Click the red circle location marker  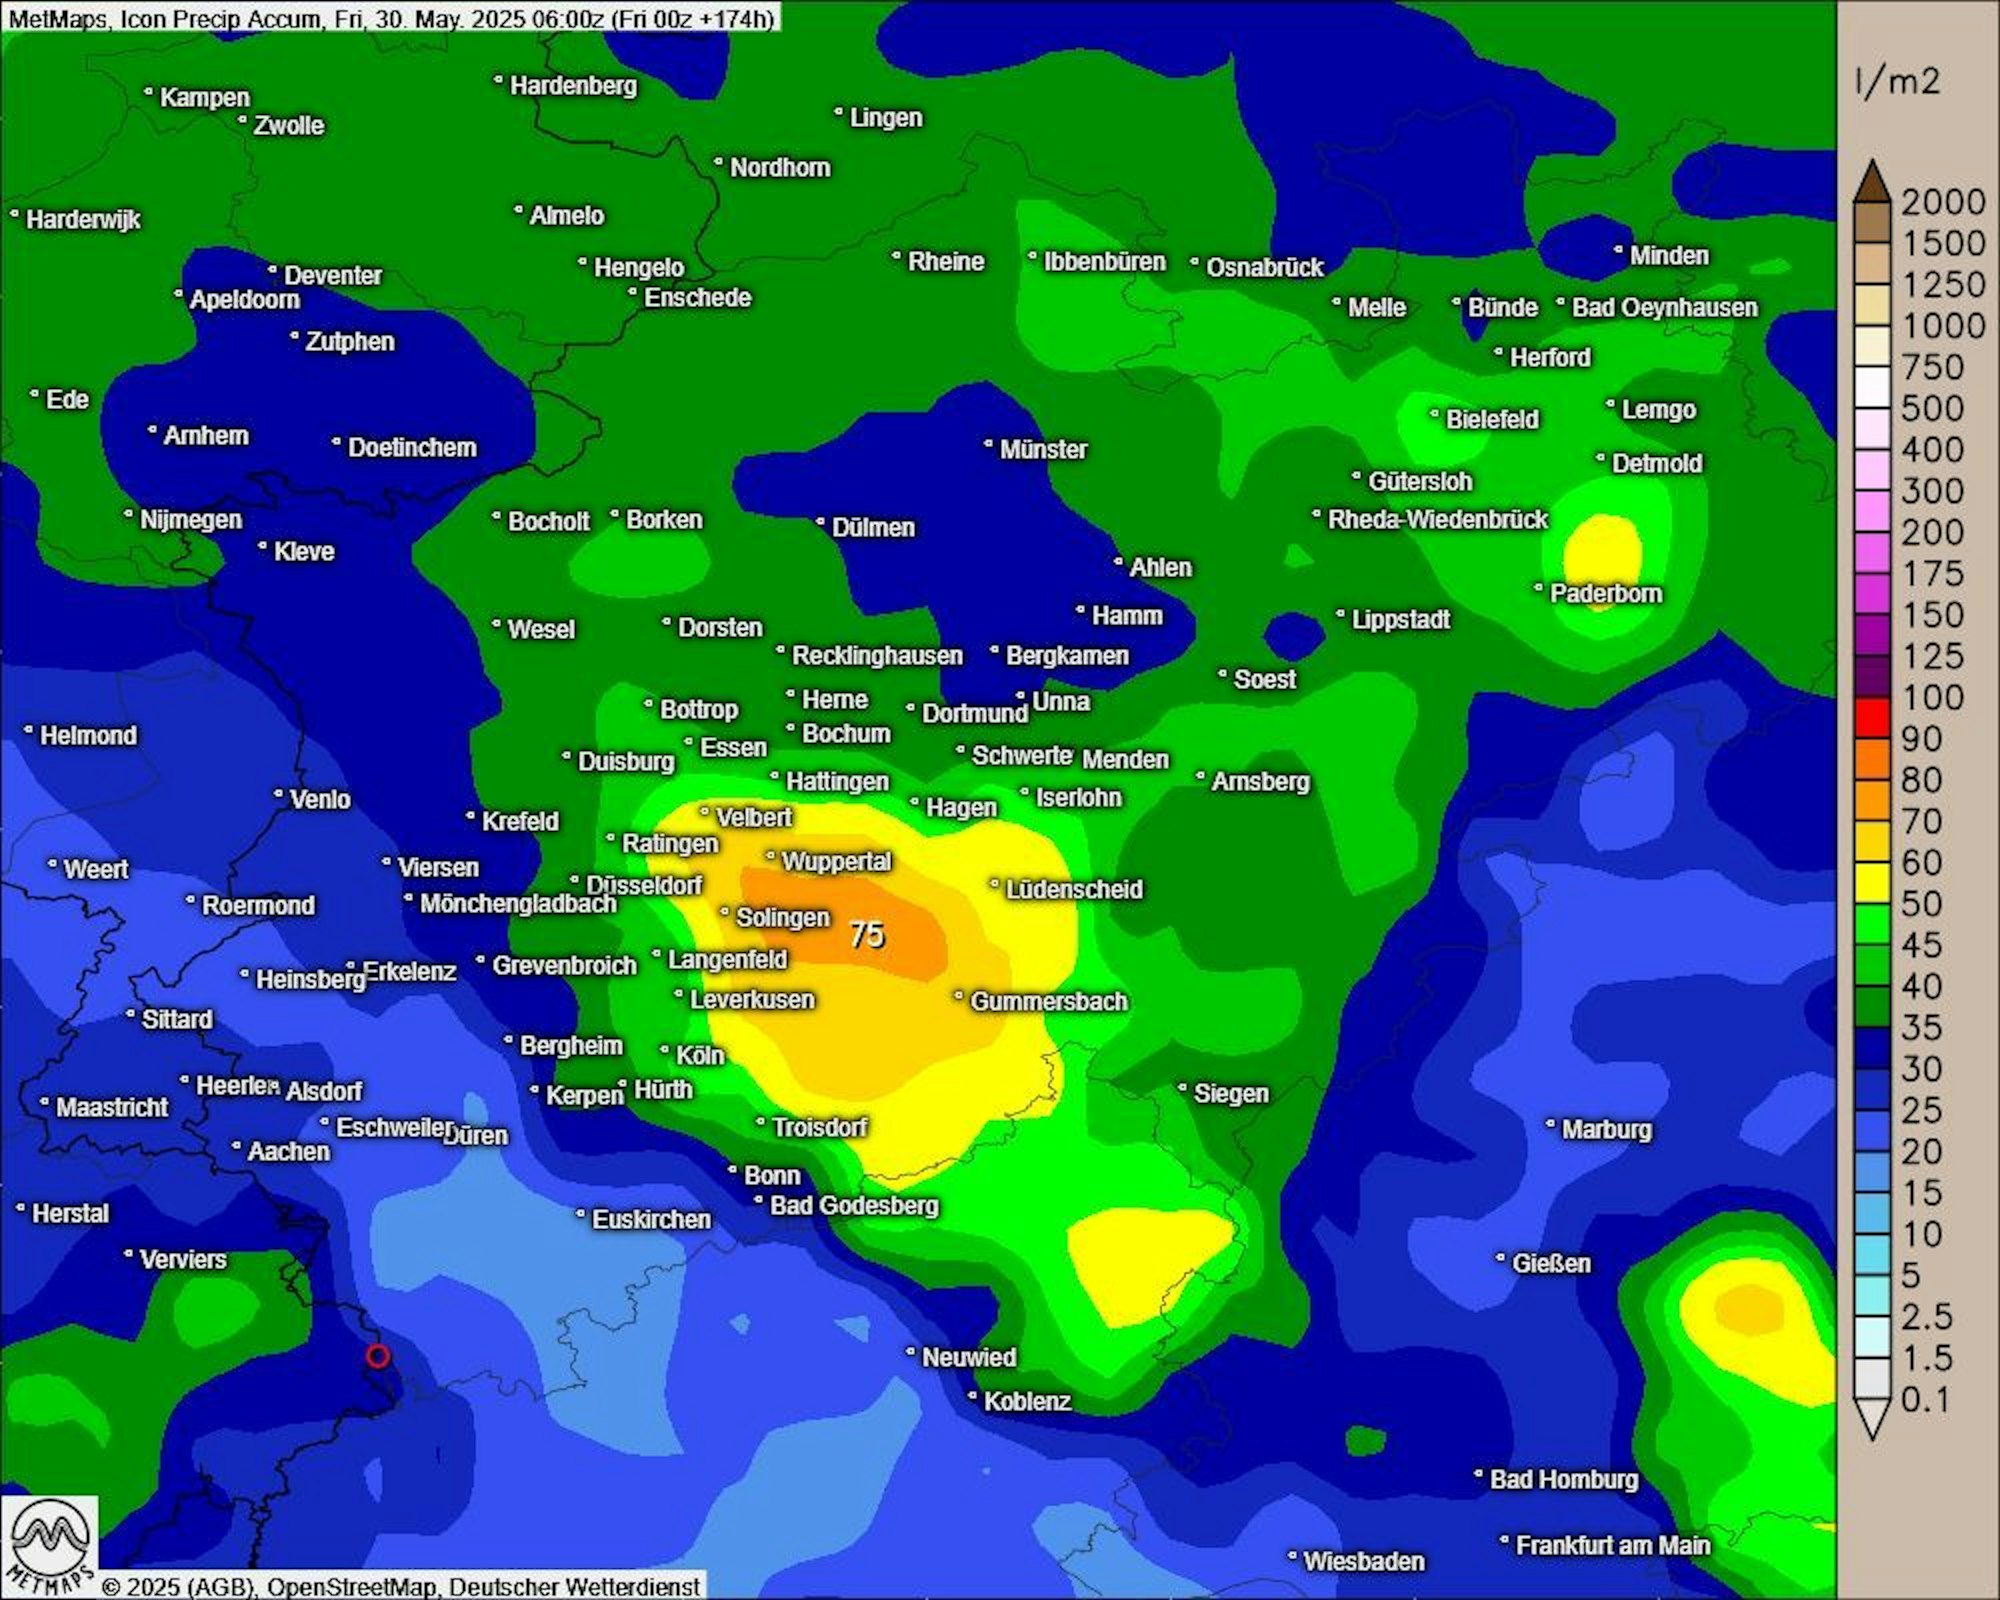click(377, 1356)
